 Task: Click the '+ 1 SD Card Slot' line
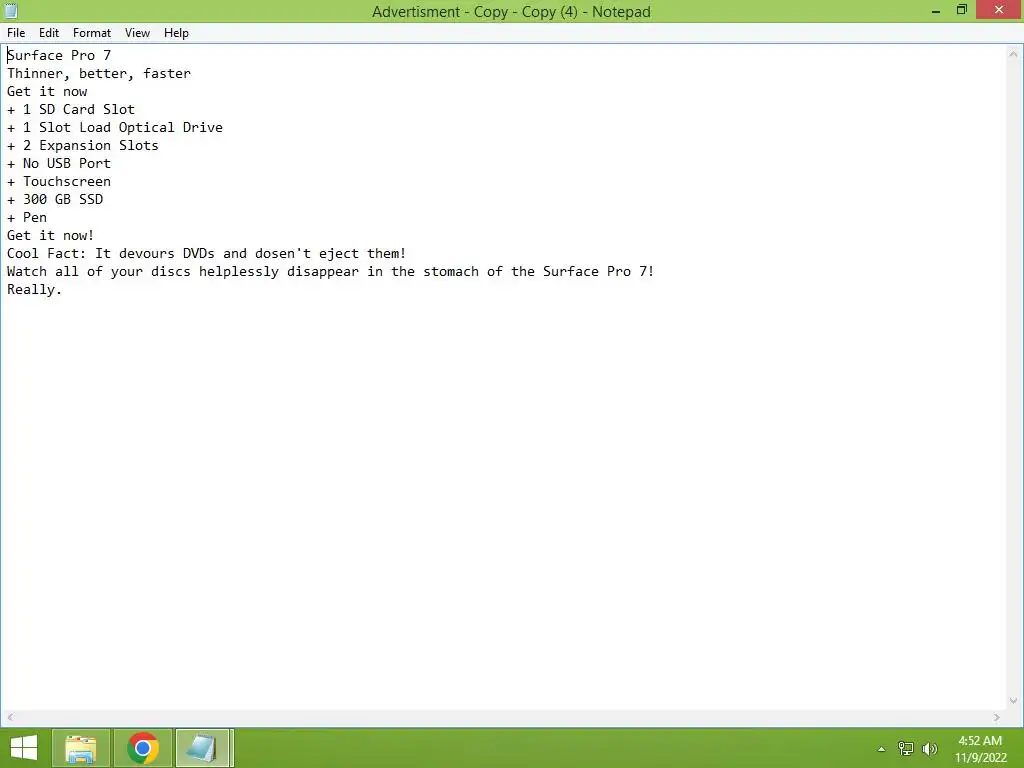click(x=71, y=109)
